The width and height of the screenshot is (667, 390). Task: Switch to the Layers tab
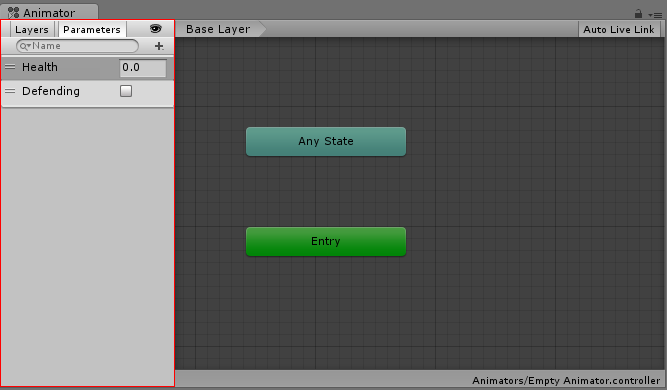click(31, 29)
